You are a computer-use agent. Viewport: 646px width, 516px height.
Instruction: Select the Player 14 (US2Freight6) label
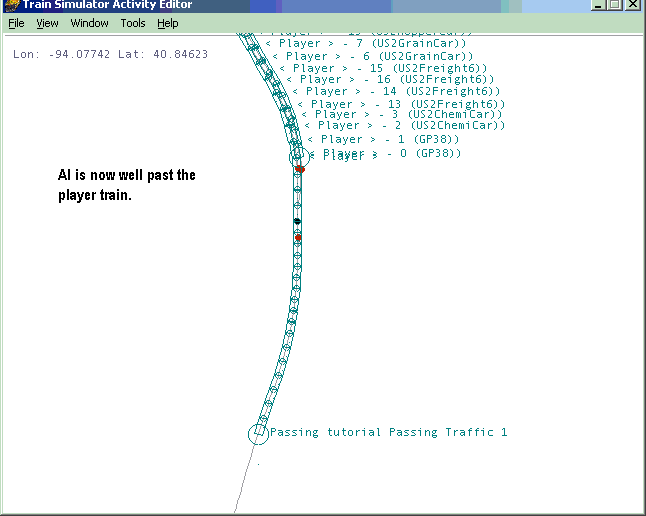[396, 91]
